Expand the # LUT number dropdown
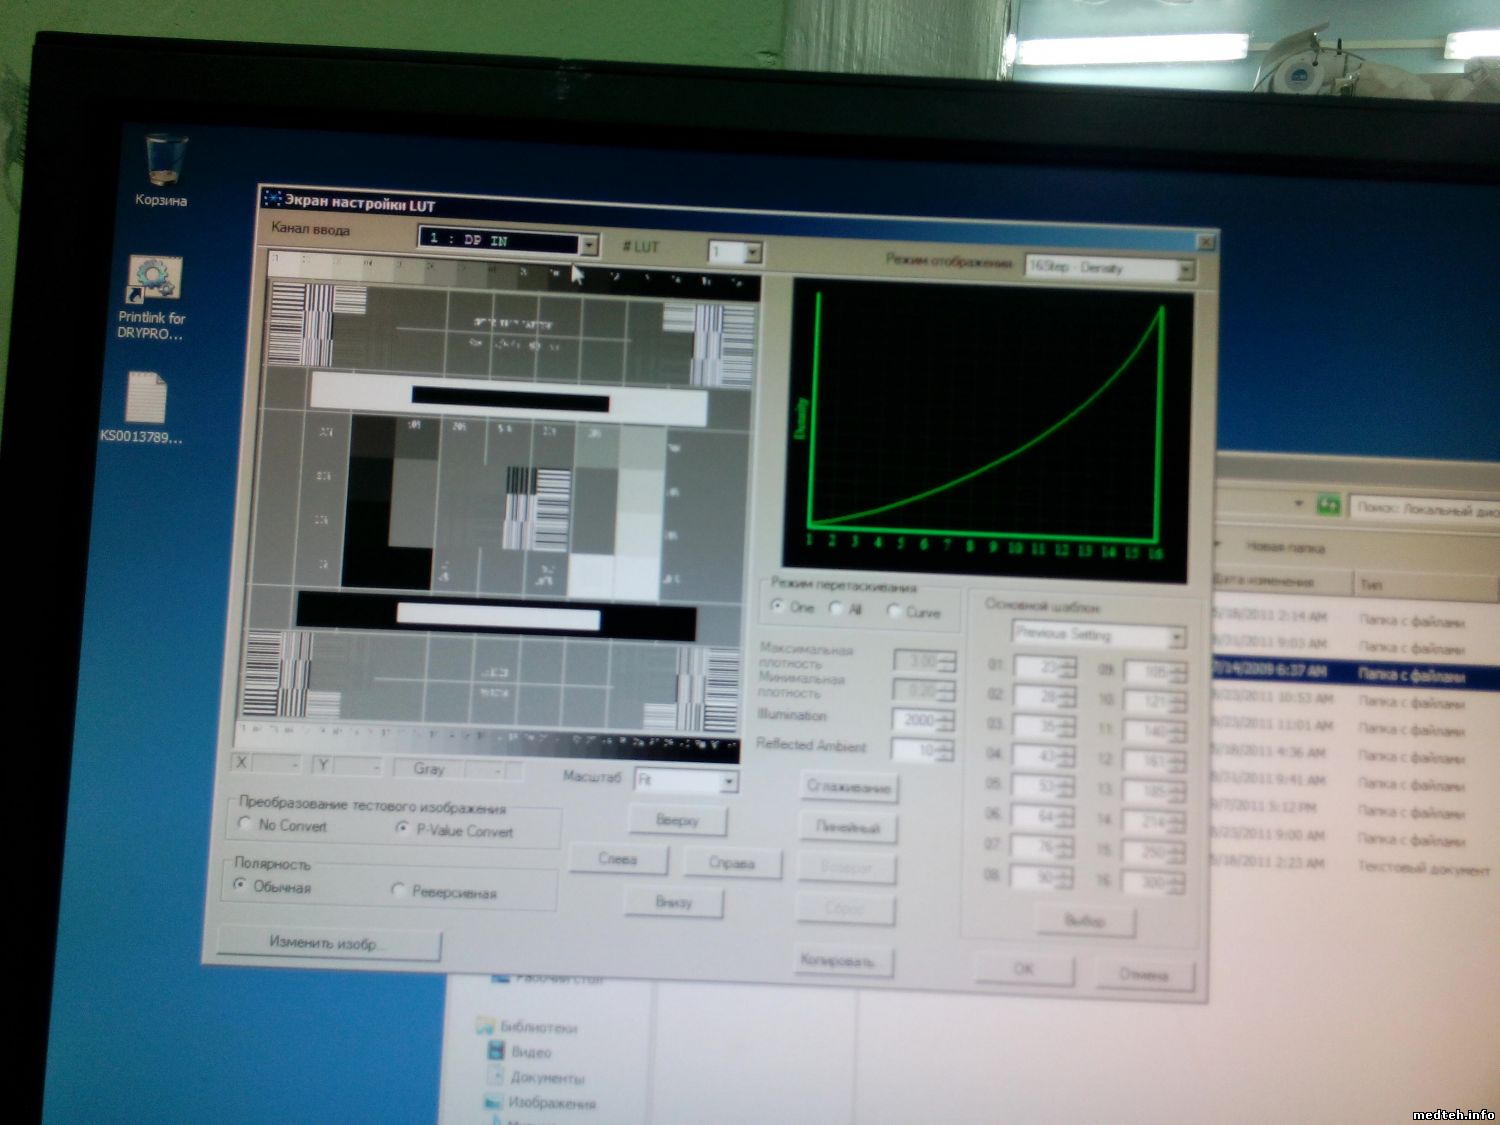Image resolution: width=1500 pixels, height=1125 pixels. (753, 252)
